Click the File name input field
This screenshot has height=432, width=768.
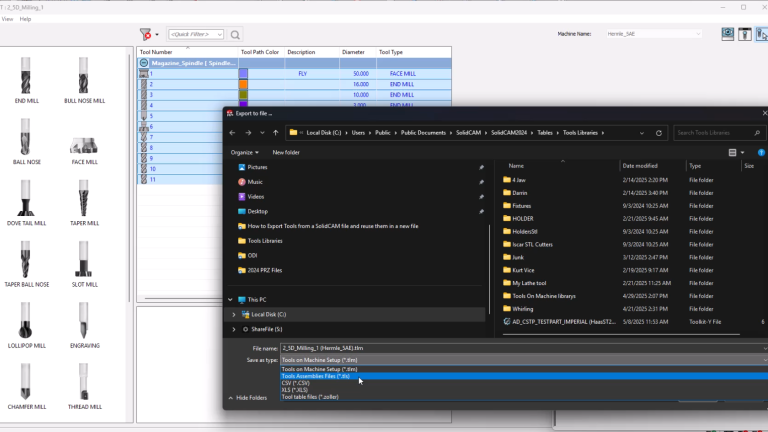524,348
